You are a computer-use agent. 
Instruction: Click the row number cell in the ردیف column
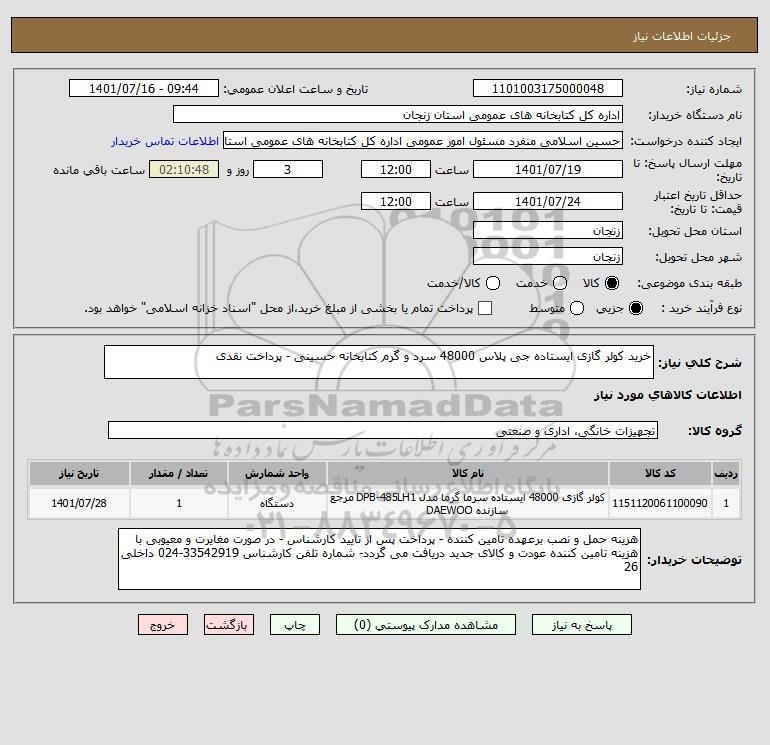click(x=726, y=503)
